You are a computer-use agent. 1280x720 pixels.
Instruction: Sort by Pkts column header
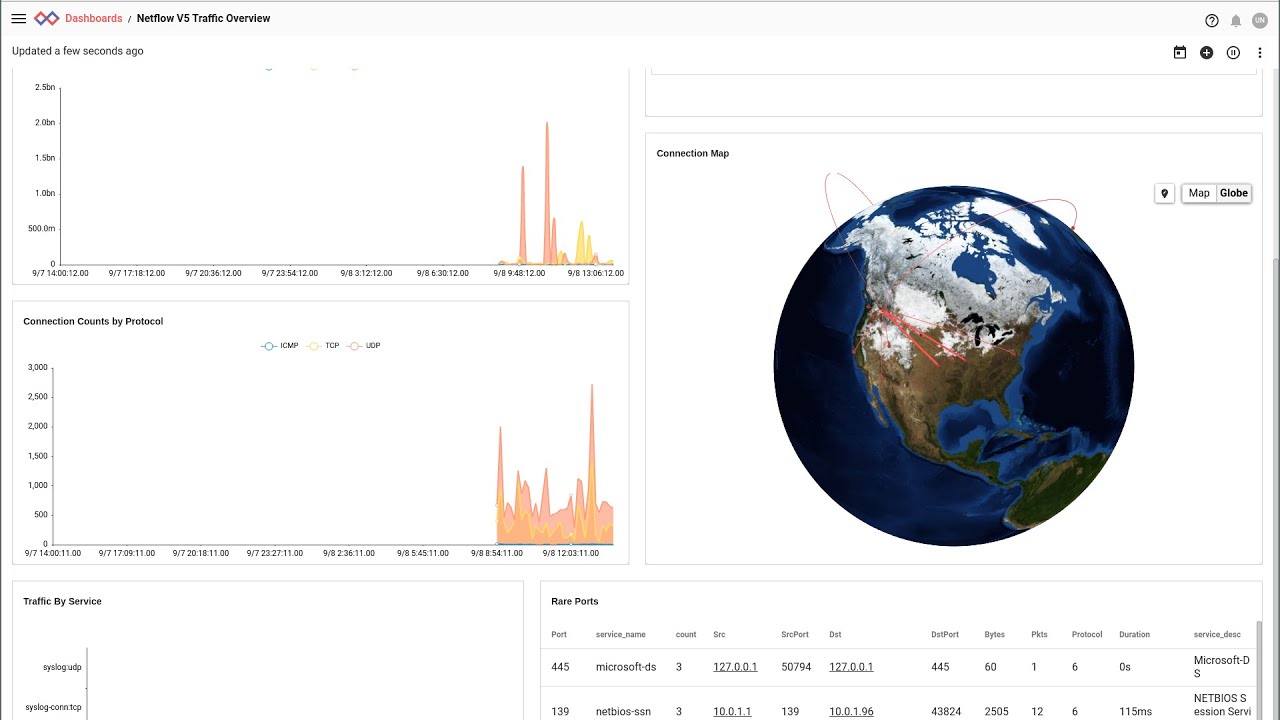pos(1039,634)
